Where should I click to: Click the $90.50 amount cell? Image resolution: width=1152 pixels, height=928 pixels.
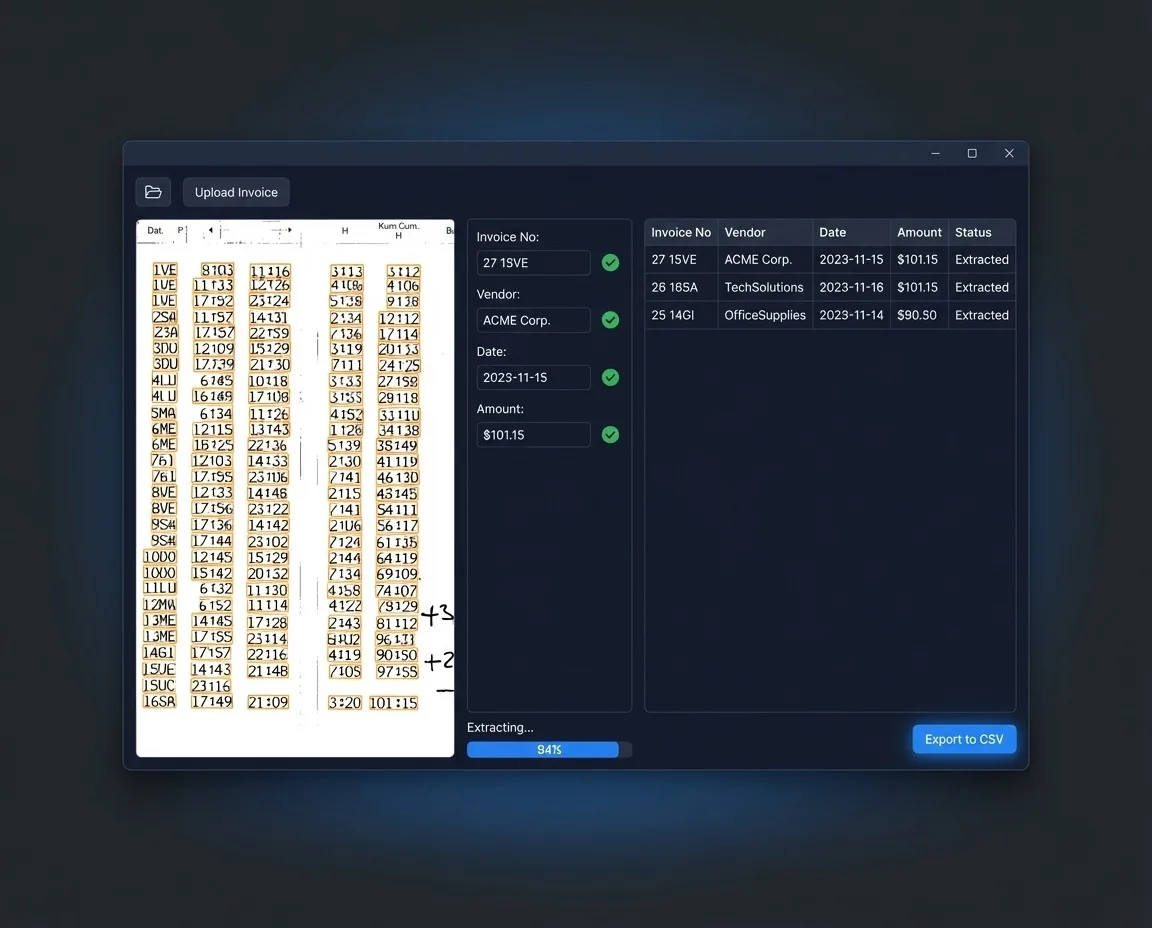[x=917, y=315]
